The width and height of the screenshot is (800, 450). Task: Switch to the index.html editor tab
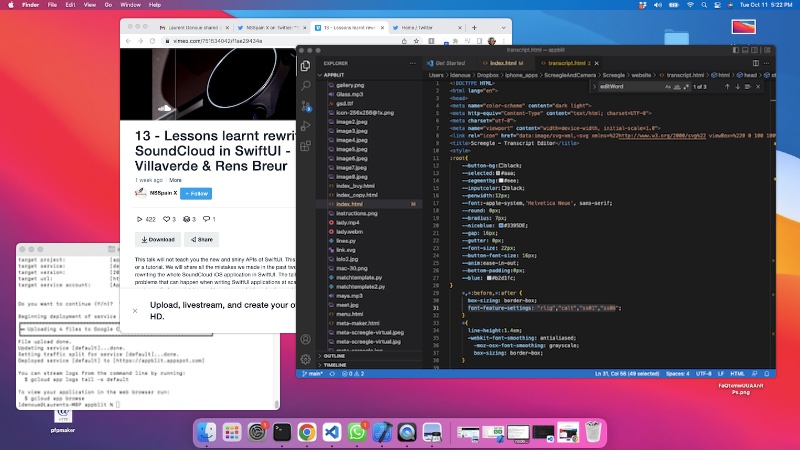click(504, 63)
